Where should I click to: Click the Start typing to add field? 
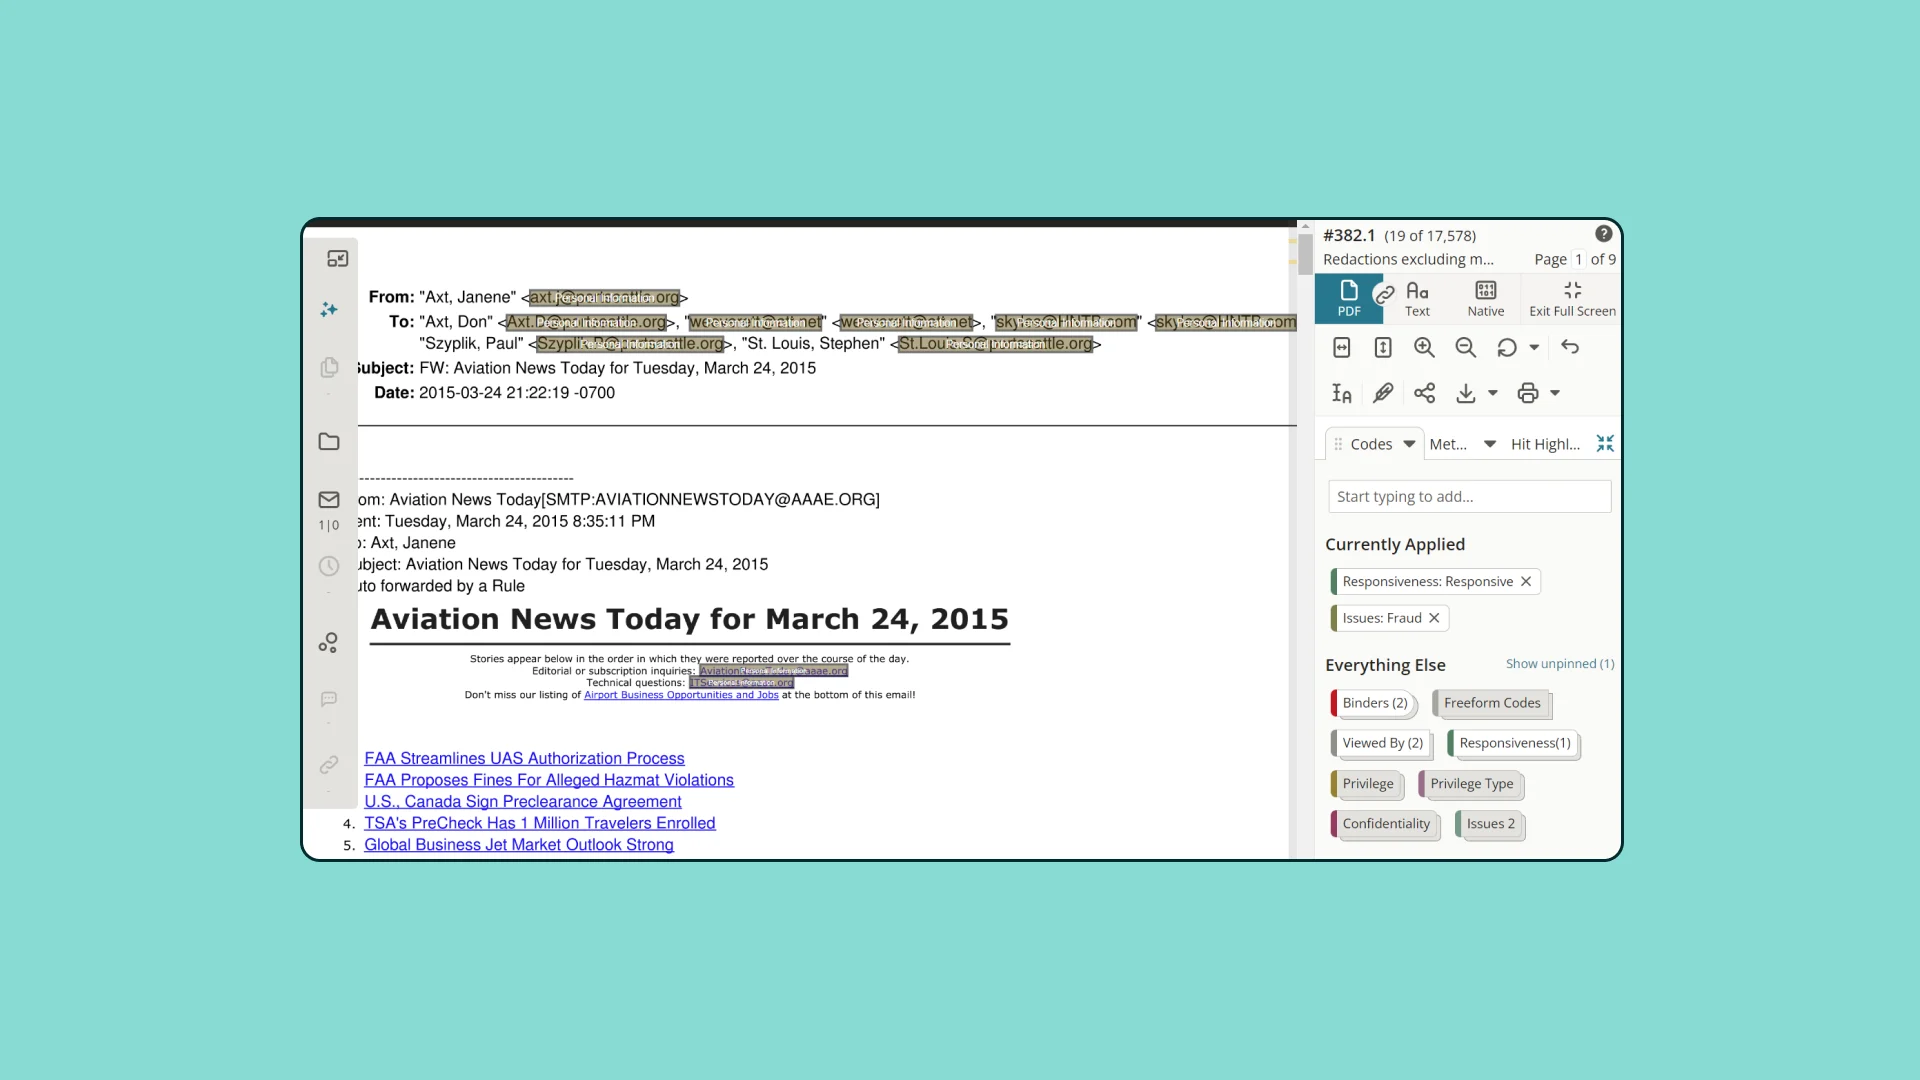[x=1469, y=497]
